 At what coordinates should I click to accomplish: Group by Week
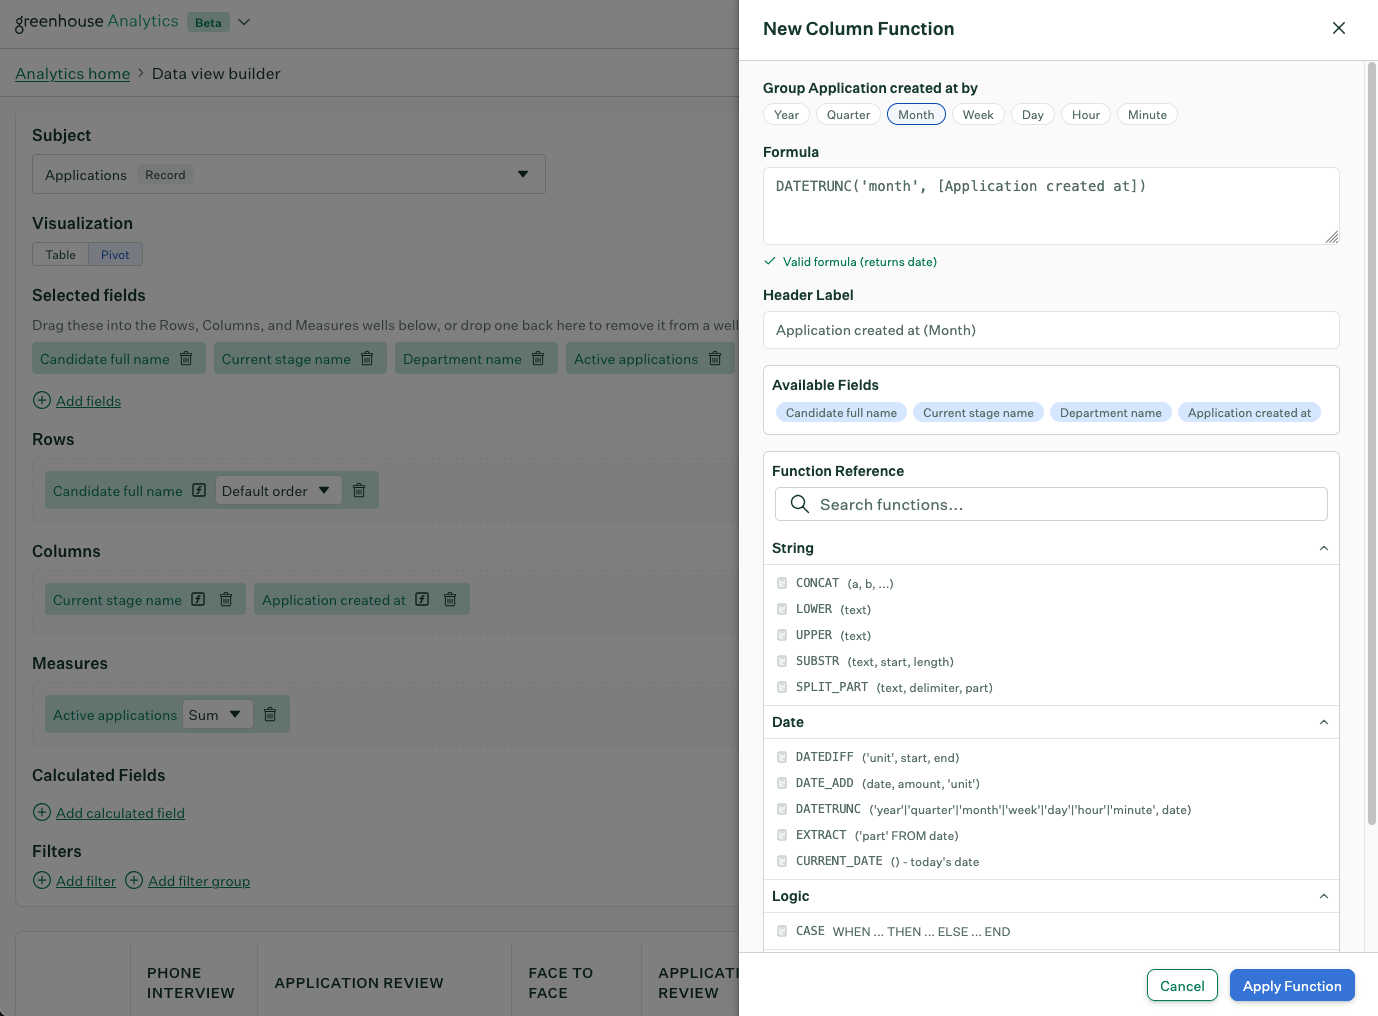(x=978, y=114)
